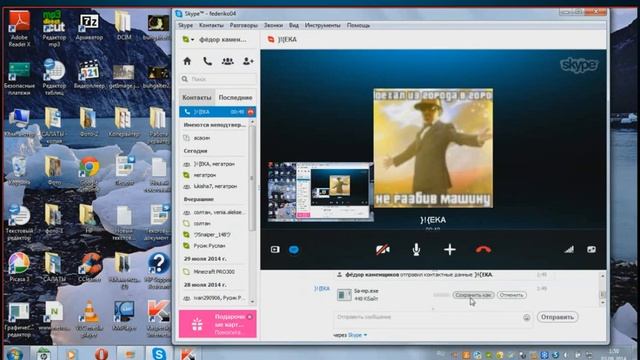Open the Рузик Руслан conversation
This screenshot has height=360, width=640.
tap(214, 246)
